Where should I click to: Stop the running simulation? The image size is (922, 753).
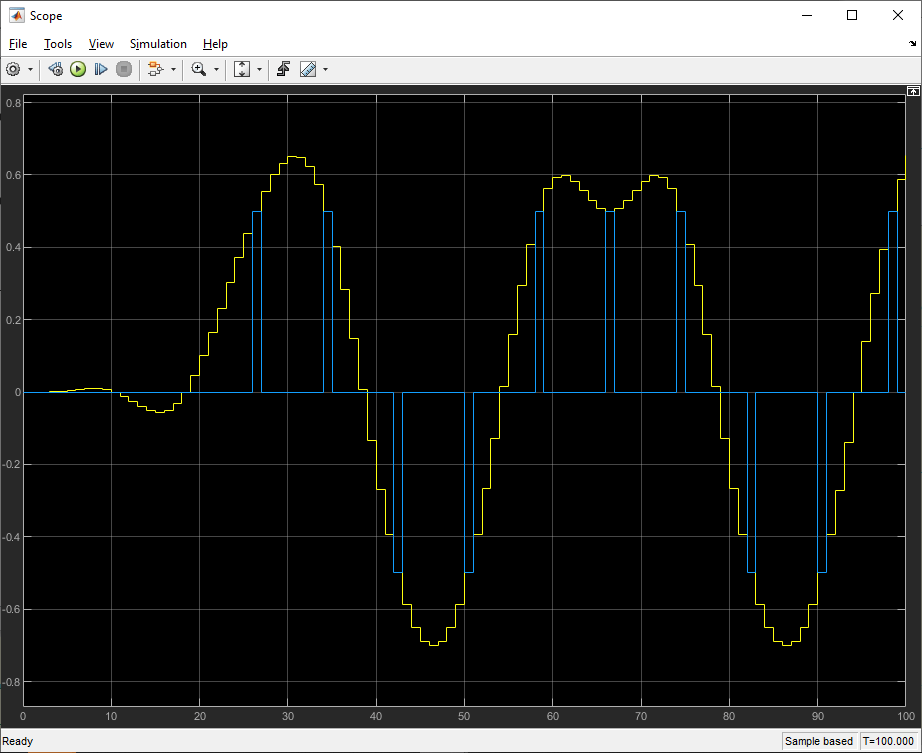[x=123, y=69]
